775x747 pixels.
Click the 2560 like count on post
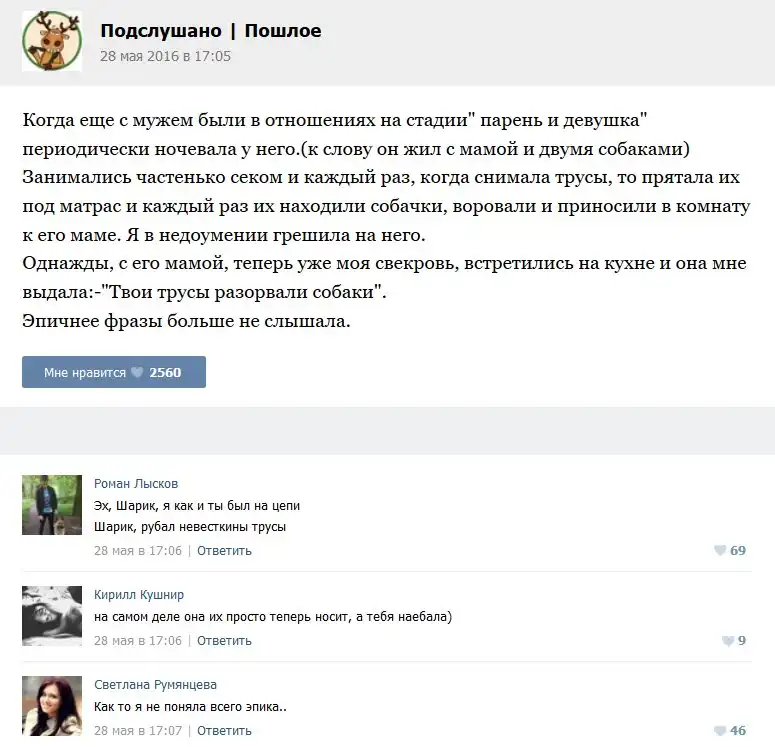(x=165, y=372)
